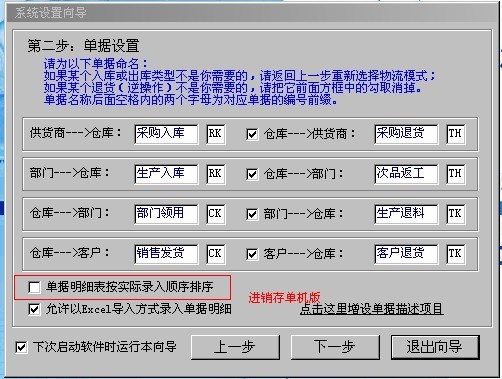Click CK prefix box beside 部门领用
The height and width of the screenshot is (379, 502).
pyautogui.click(x=216, y=214)
